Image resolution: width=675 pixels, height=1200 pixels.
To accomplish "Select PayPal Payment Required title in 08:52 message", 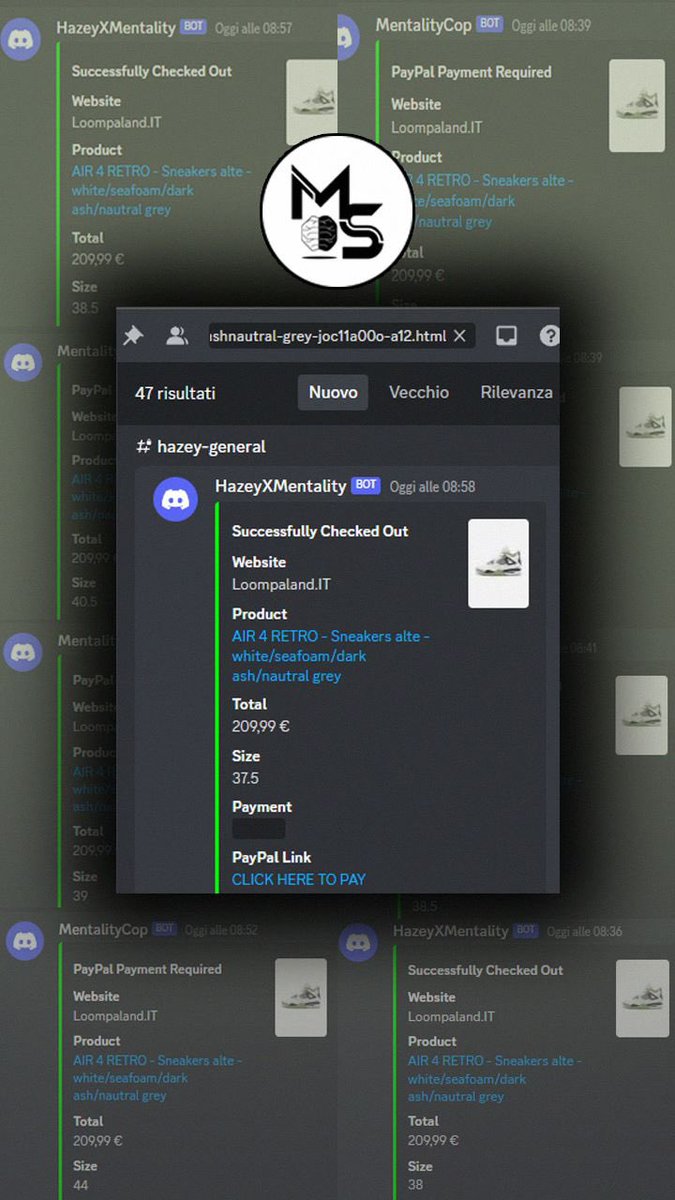I will [x=147, y=969].
